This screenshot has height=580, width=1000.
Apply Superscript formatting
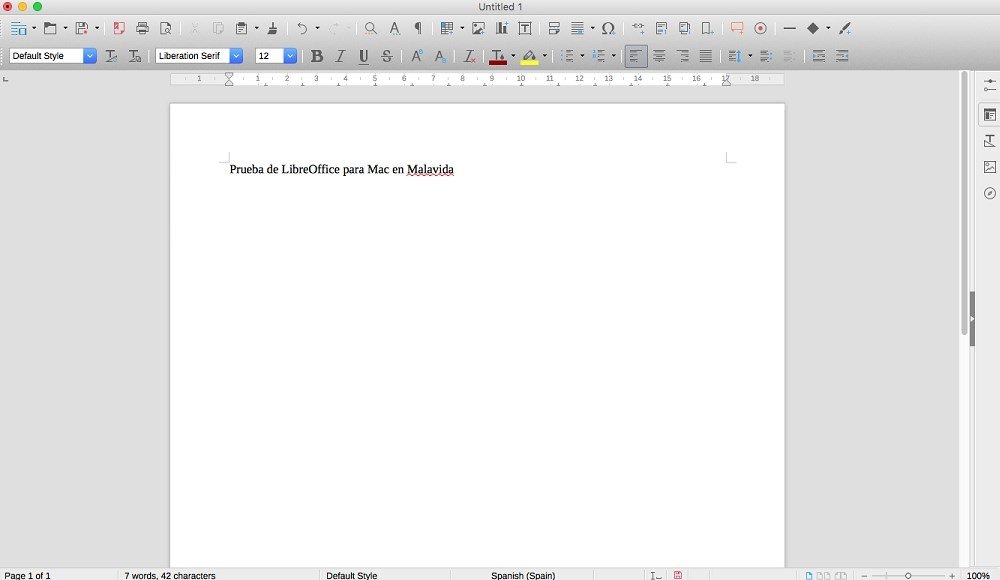pos(416,56)
